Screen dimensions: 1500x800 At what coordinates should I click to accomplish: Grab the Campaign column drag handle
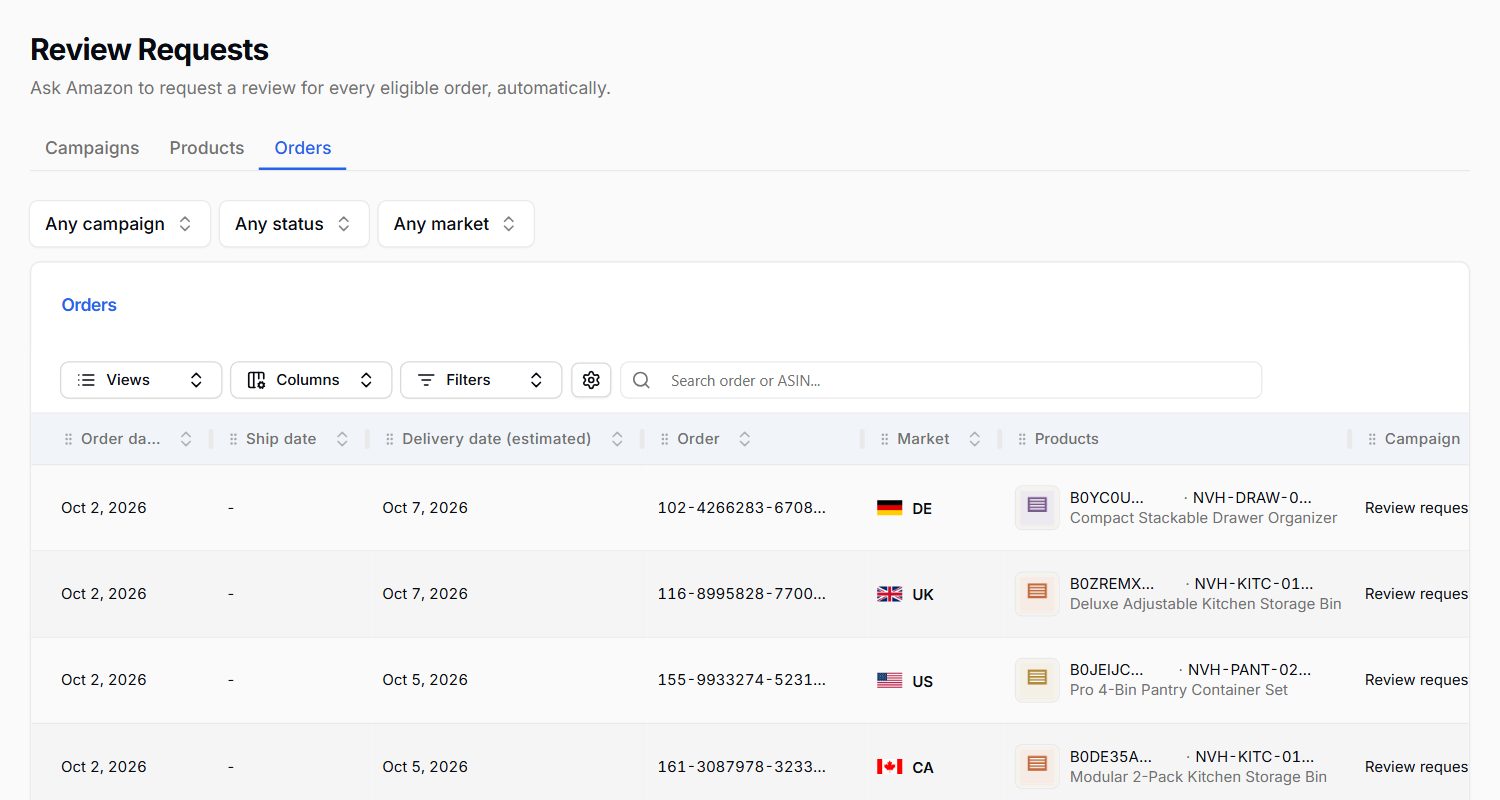pyautogui.click(x=1372, y=439)
